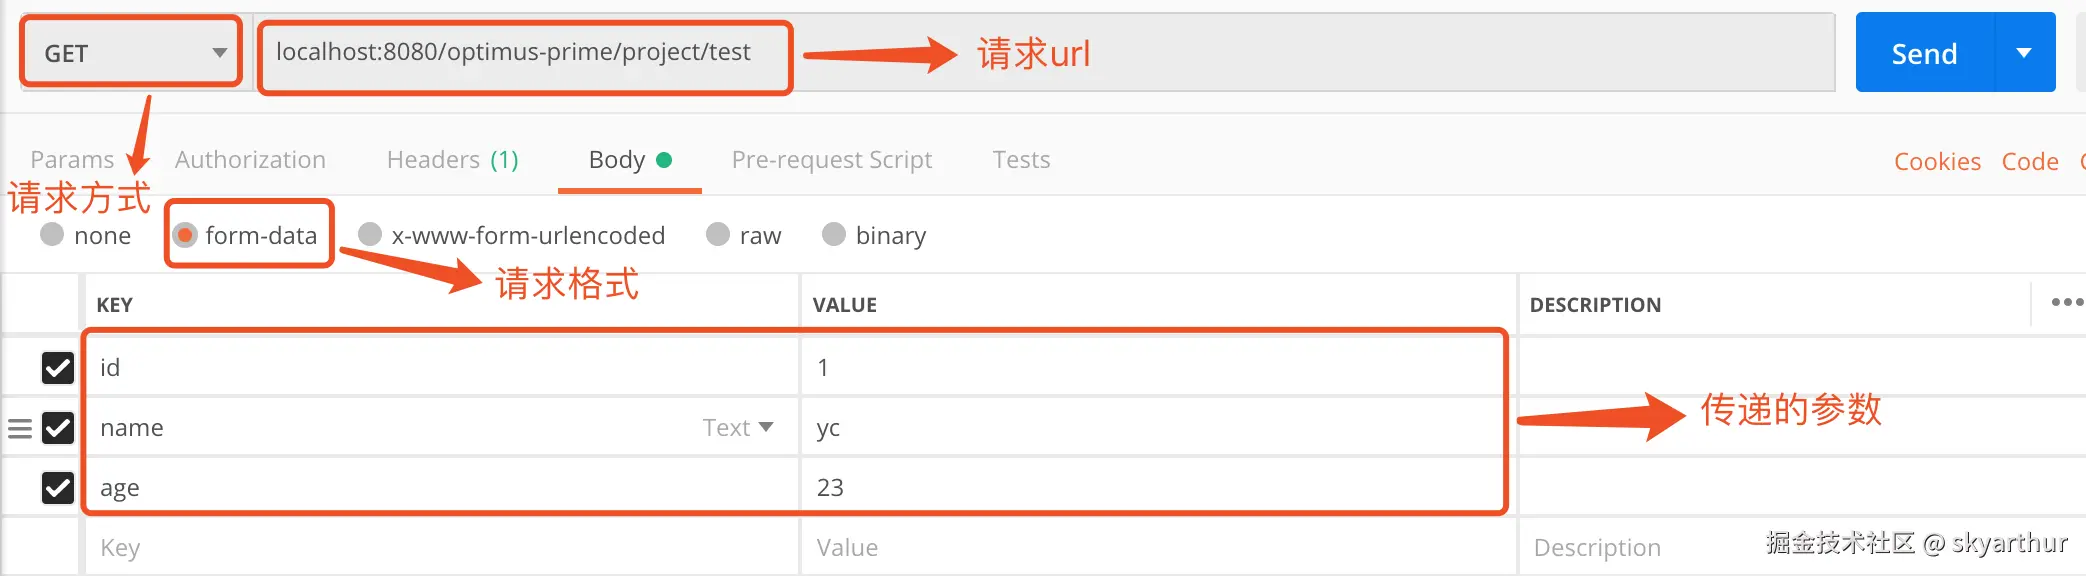This screenshot has height=576, width=2086.
Task: Choose the raw body option
Action: coord(718,235)
